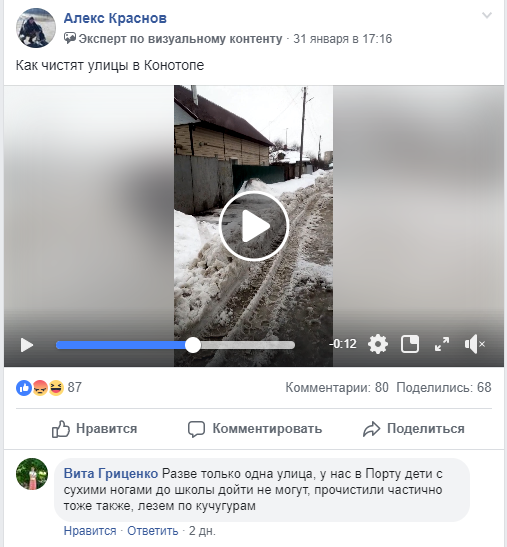Open Алекс Краснов profile link
The height and width of the screenshot is (547, 507).
tap(115, 18)
